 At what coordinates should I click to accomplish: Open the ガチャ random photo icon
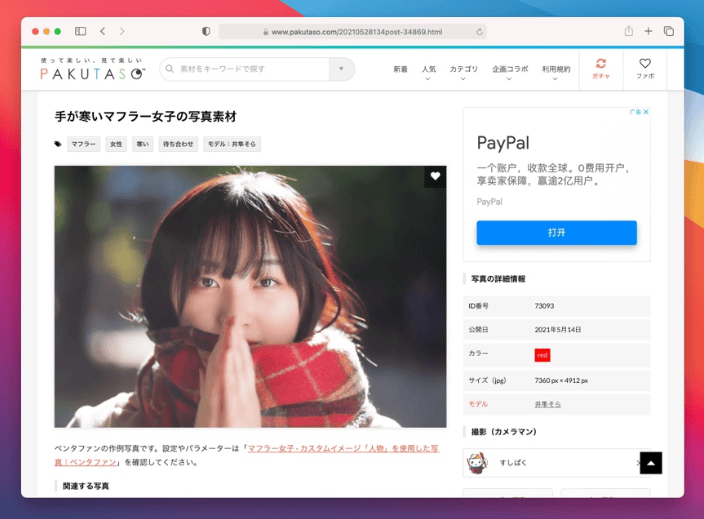tap(601, 68)
